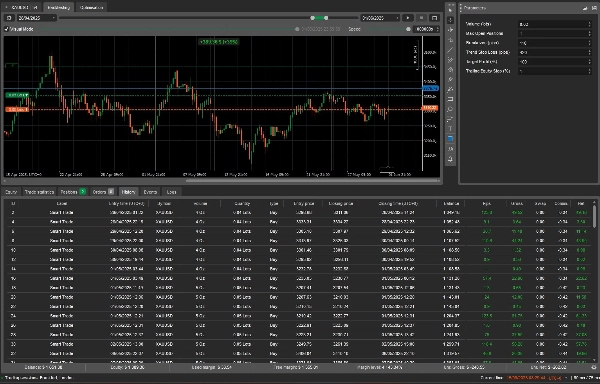
Task: Select the History row with ID 4
Action: pos(298,222)
